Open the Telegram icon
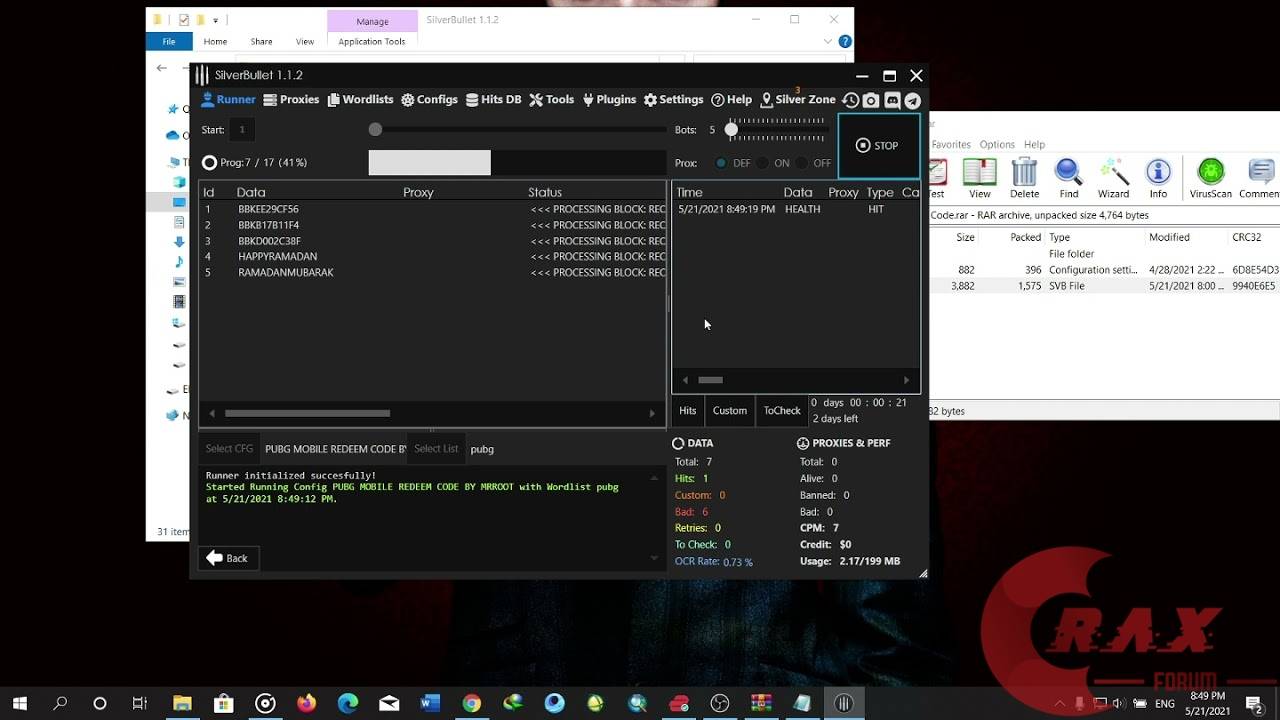This screenshot has height=720, width=1280. [x=912, y=100]
